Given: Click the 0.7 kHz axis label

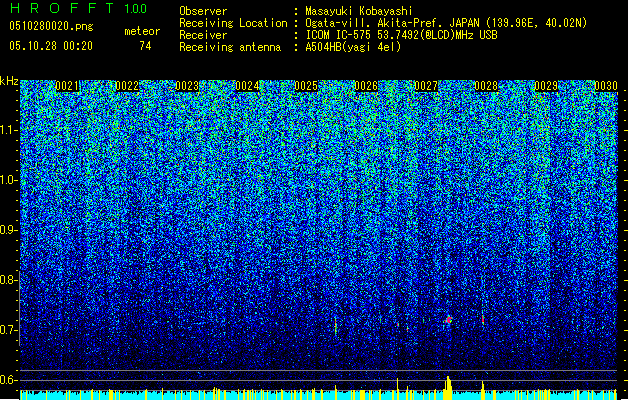Looking at the screenshot, I should click(x=8, y=330).
